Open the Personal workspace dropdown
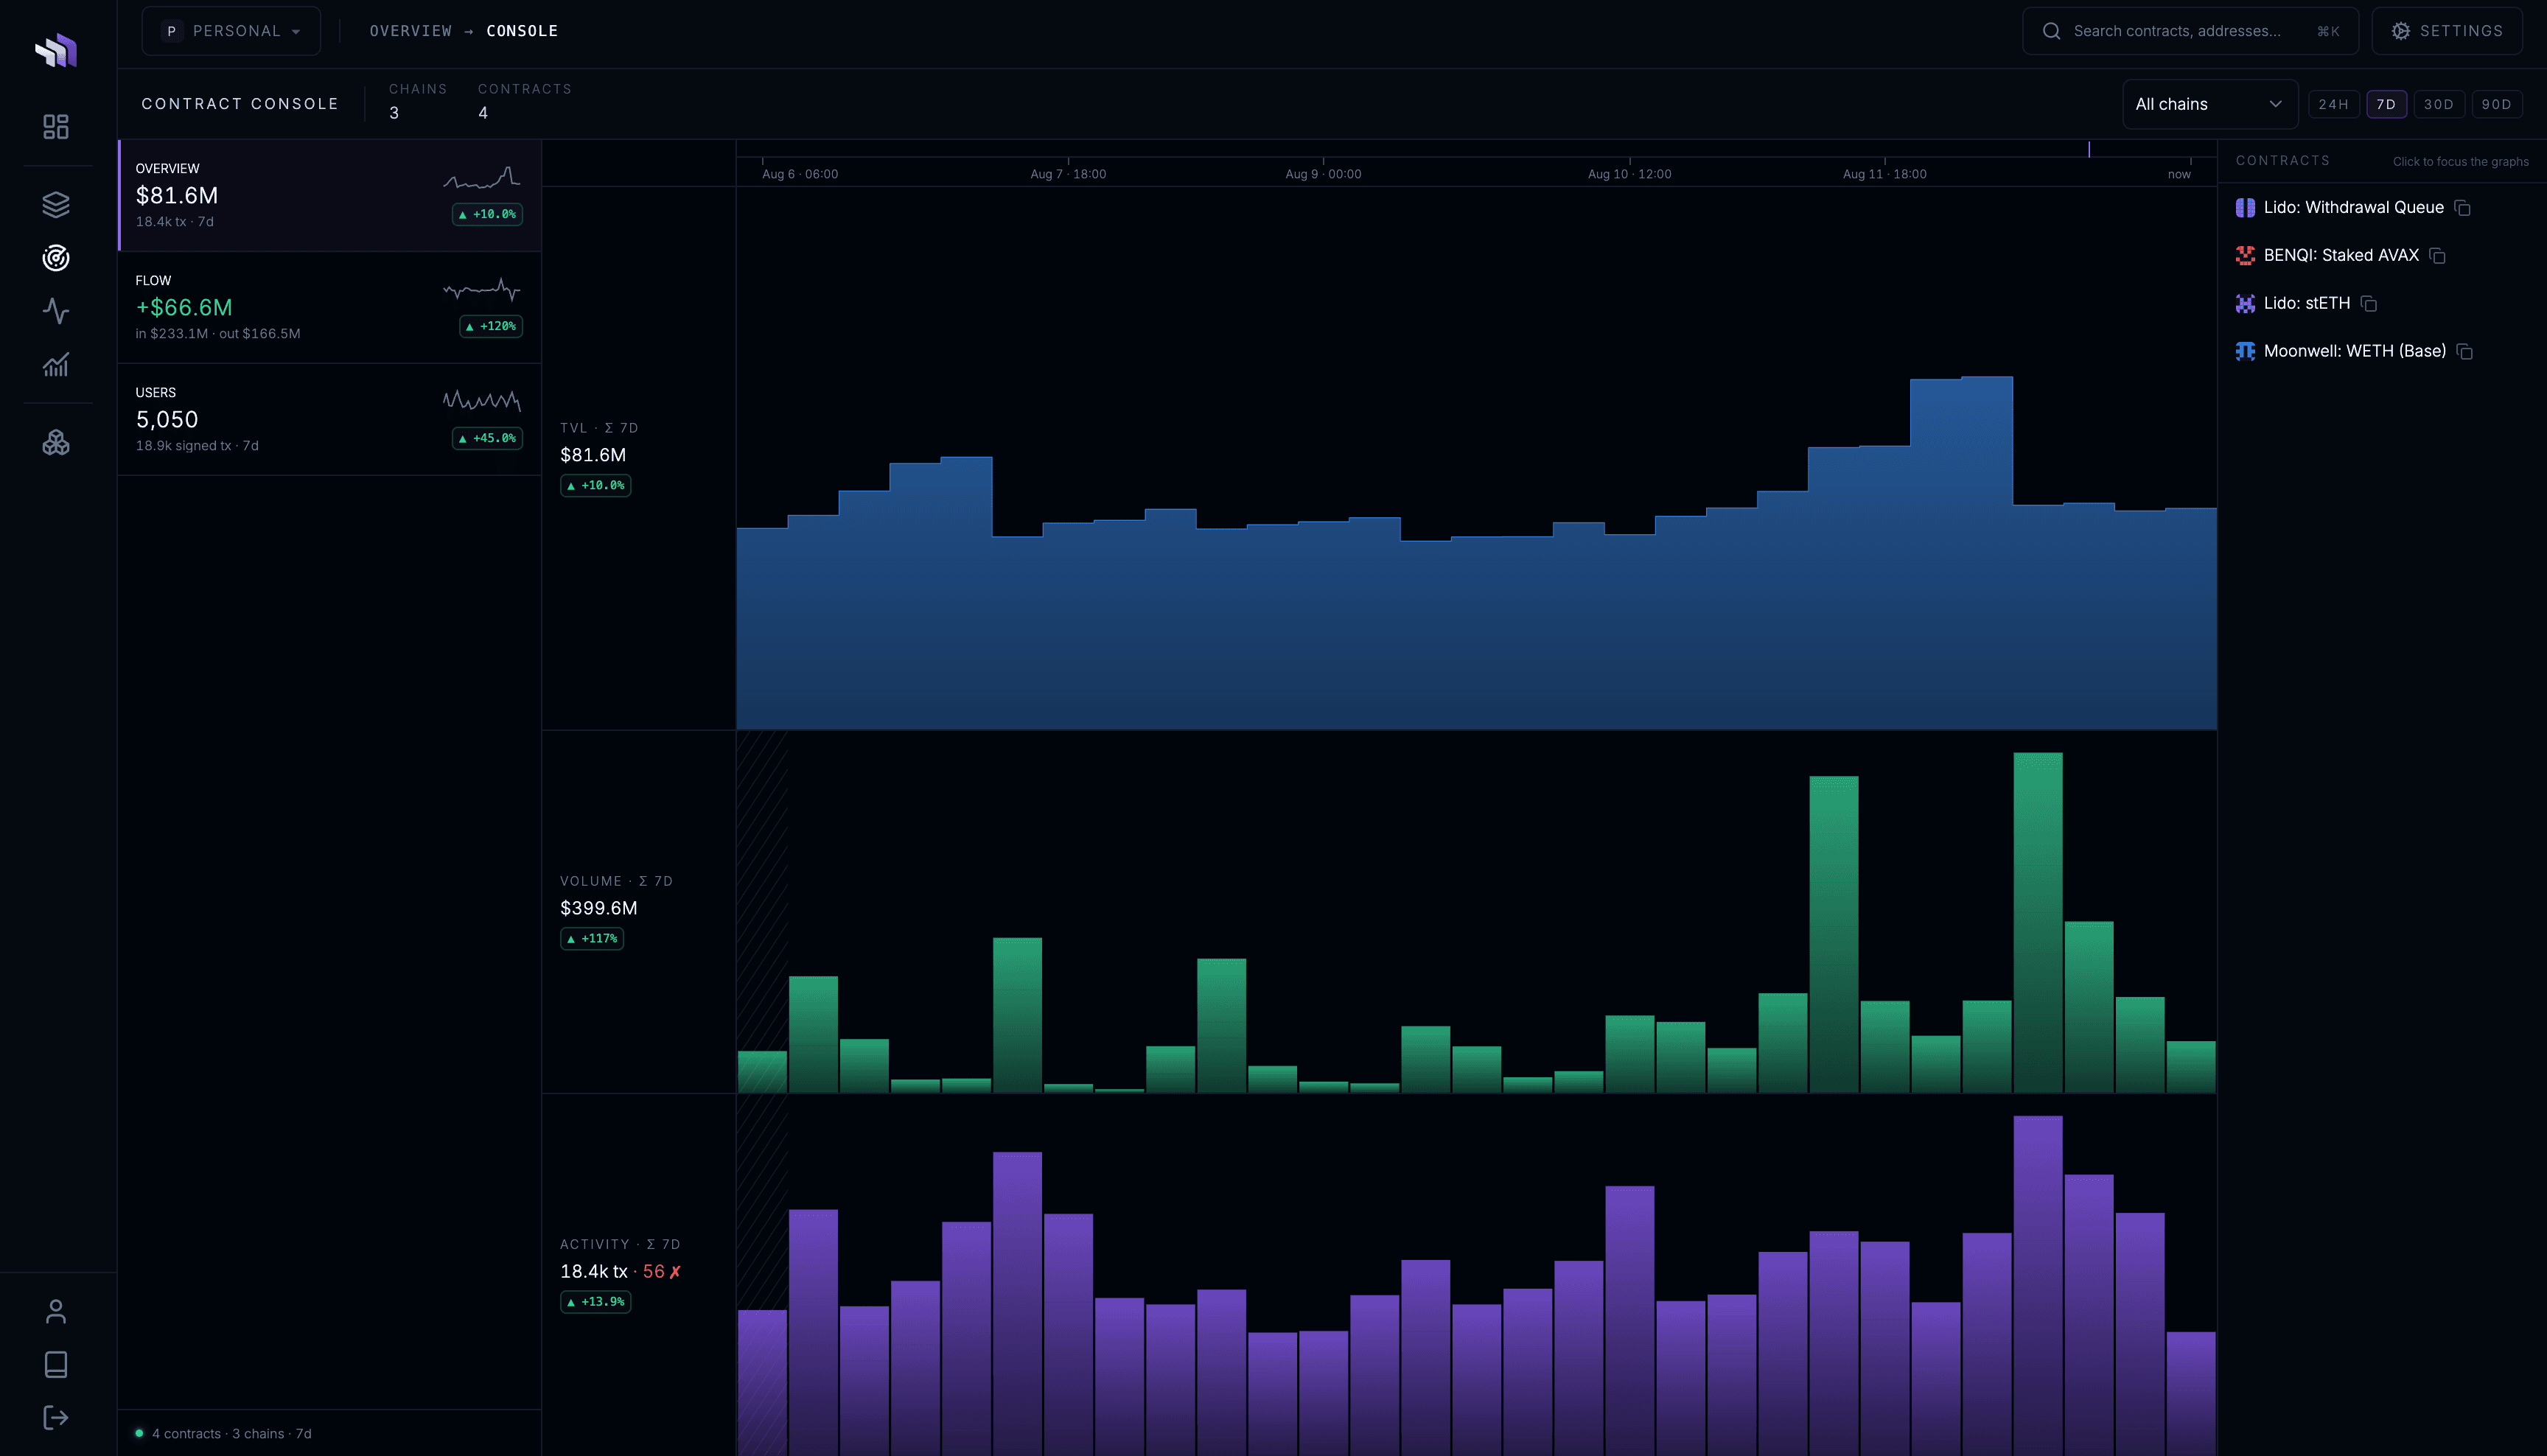 (231, 31)
